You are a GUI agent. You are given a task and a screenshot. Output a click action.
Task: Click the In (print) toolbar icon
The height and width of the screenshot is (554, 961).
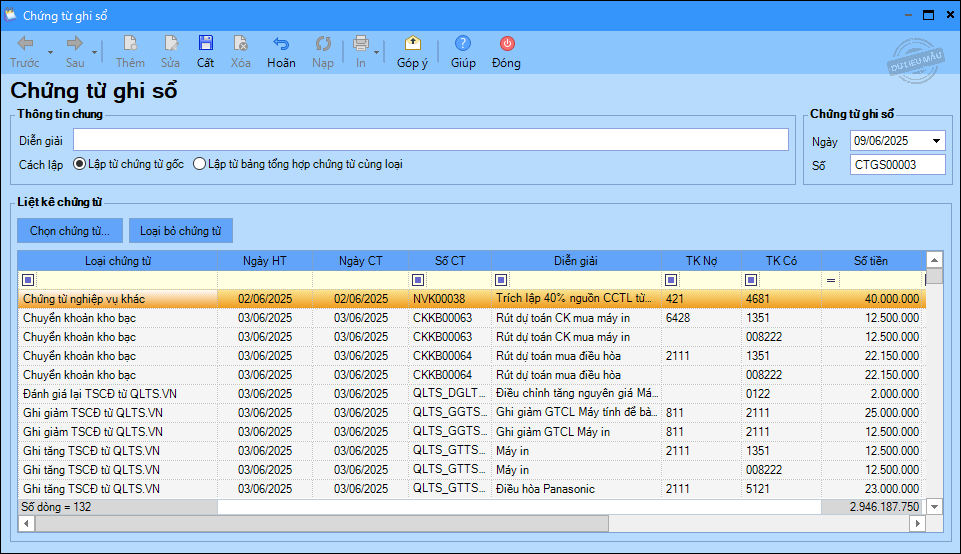coord(361,52)
